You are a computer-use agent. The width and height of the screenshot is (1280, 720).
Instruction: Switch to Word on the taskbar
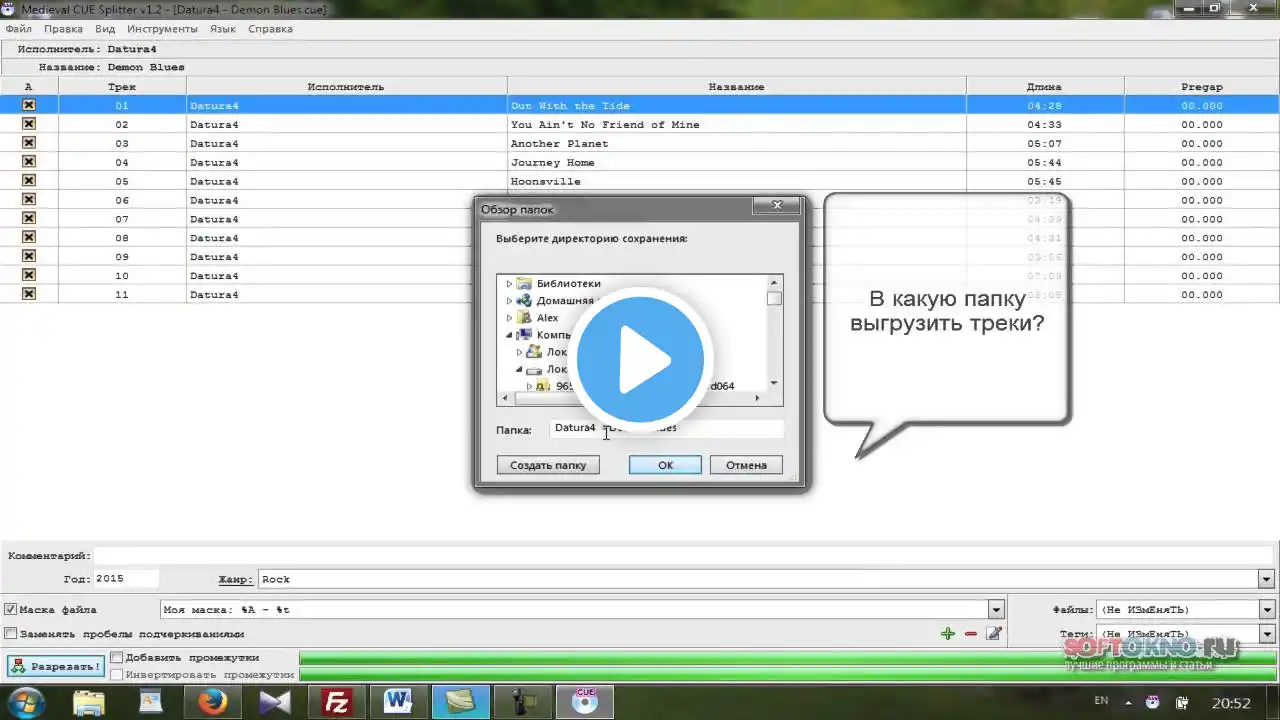[x=398, y=702]
